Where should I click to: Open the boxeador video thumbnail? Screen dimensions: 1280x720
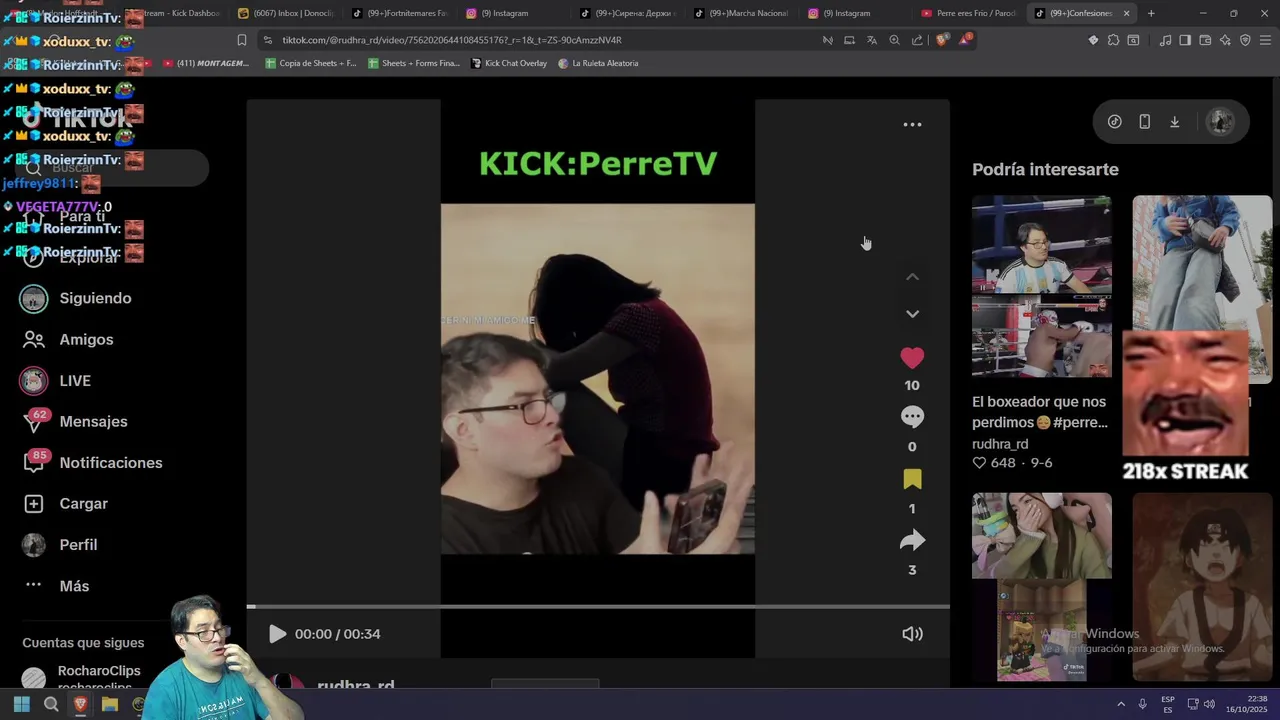1042,287
